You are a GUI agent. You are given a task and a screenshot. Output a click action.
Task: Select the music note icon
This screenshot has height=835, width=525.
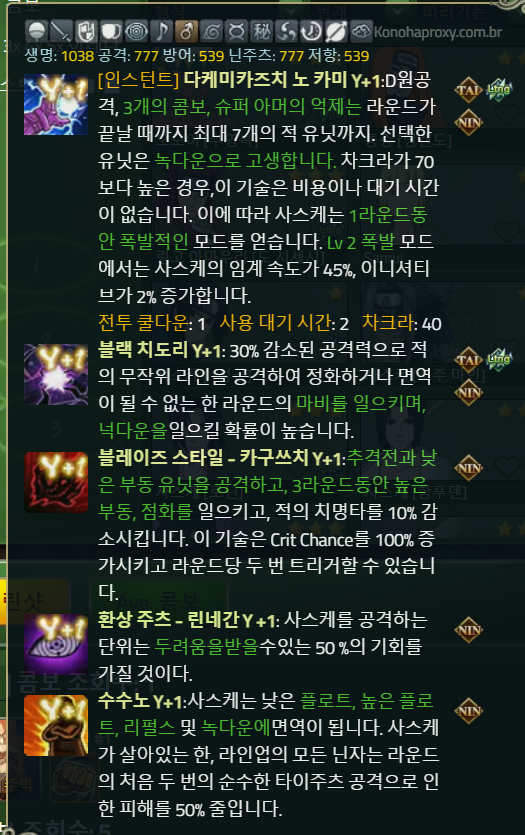tap(161, 32)
